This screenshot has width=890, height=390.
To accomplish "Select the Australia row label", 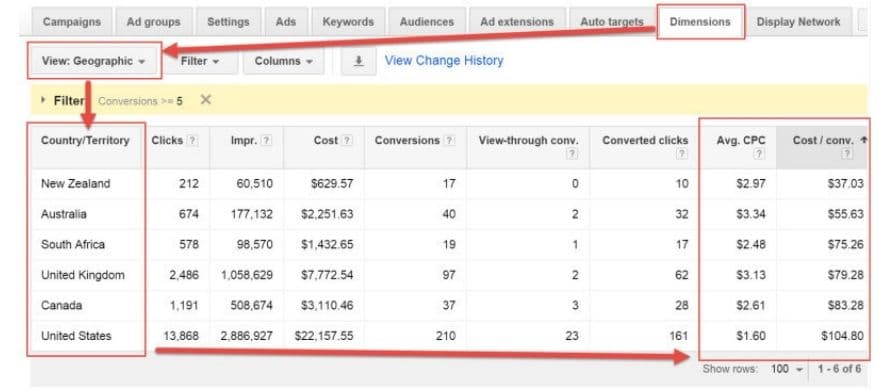I will (64, 214).
